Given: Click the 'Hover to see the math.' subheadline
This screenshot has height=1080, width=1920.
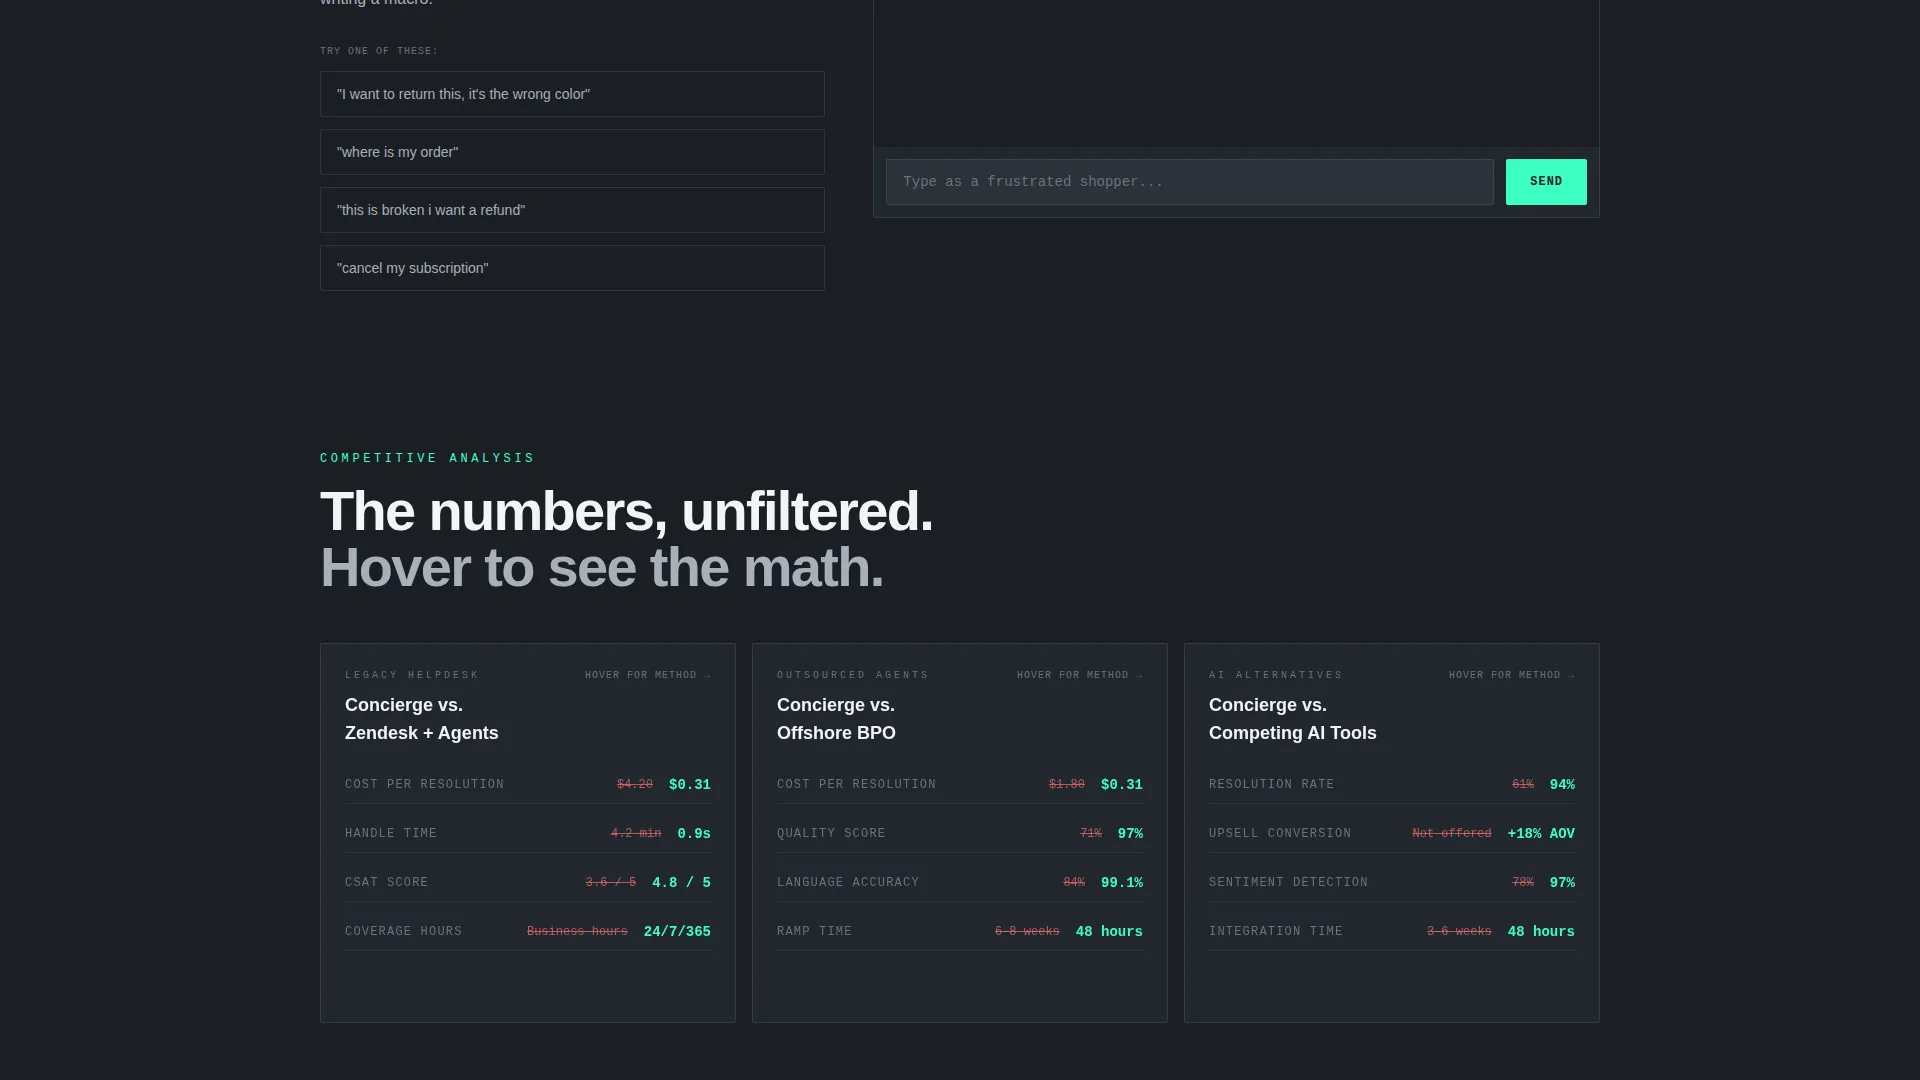Looking at the screenshot, I should click(602, 568).
